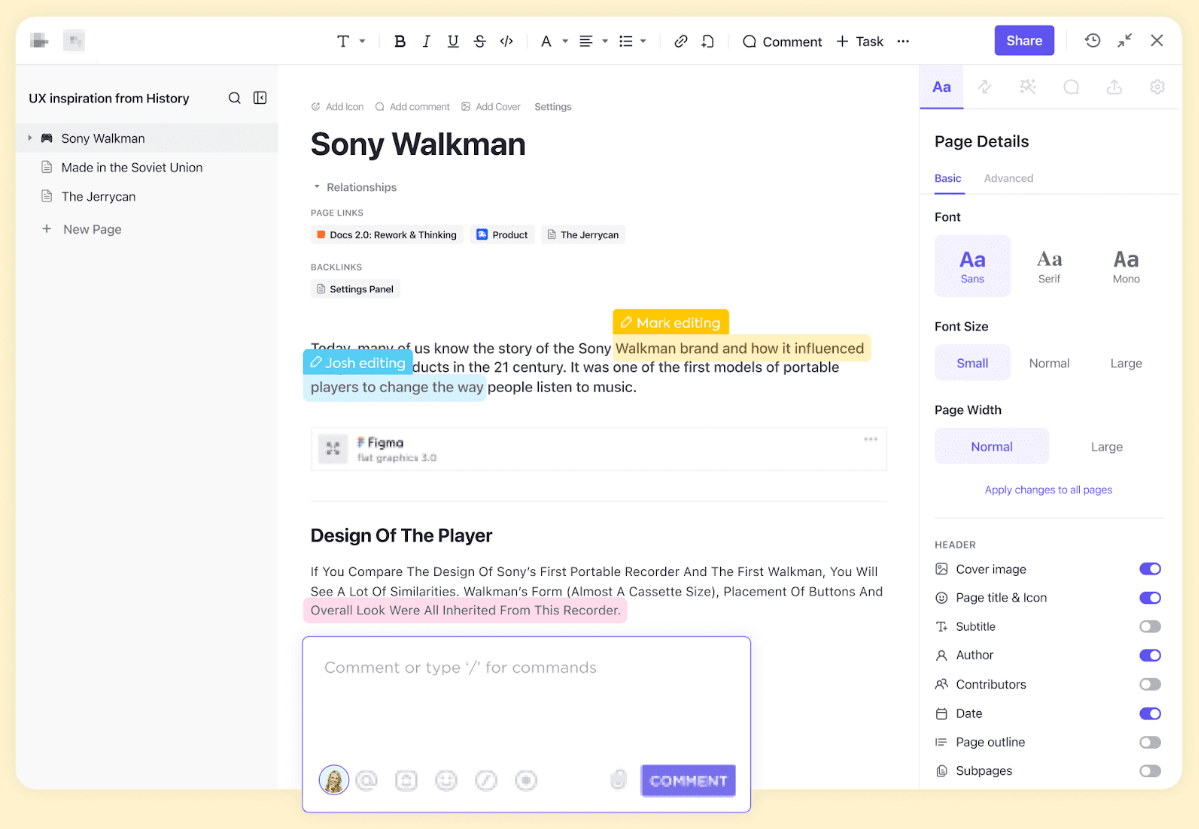Open the sharing/export panel icon

(1114, 87)
